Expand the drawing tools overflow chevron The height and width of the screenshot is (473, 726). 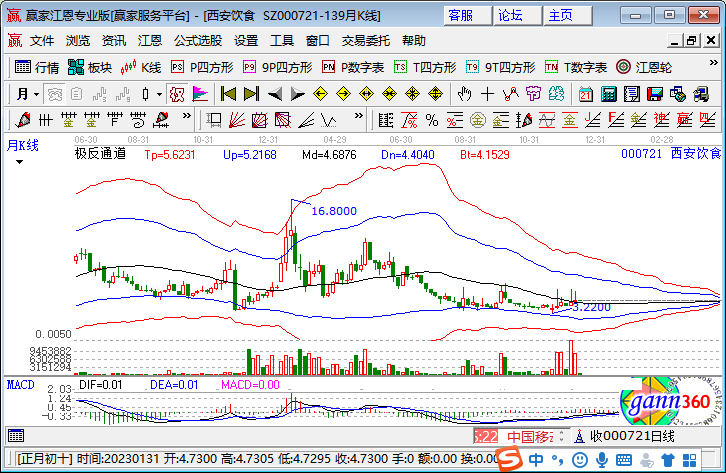187,116
